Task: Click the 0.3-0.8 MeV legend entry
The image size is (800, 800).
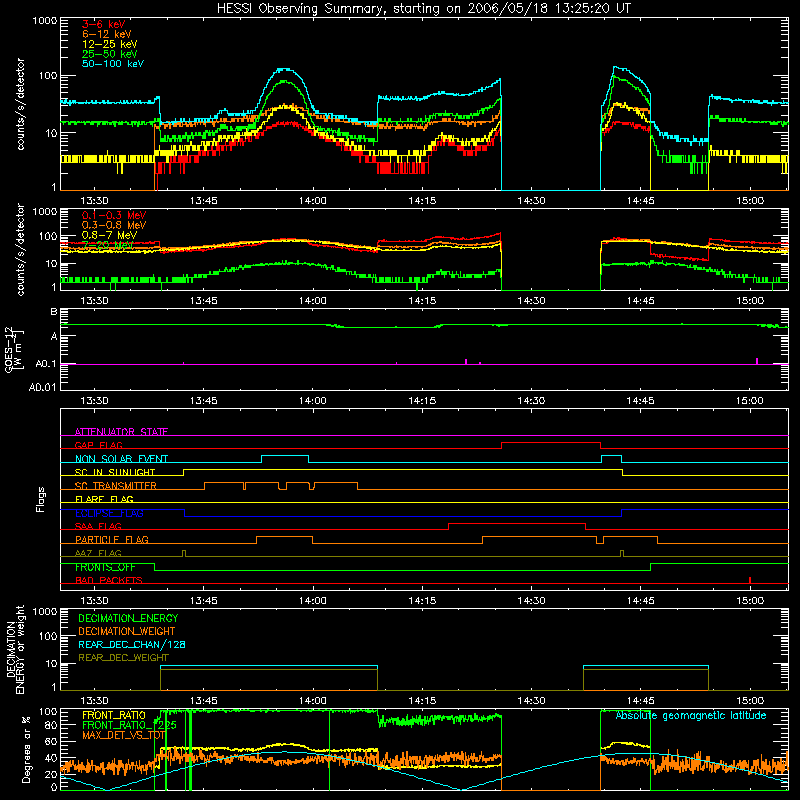Action: tap(114, 225)
